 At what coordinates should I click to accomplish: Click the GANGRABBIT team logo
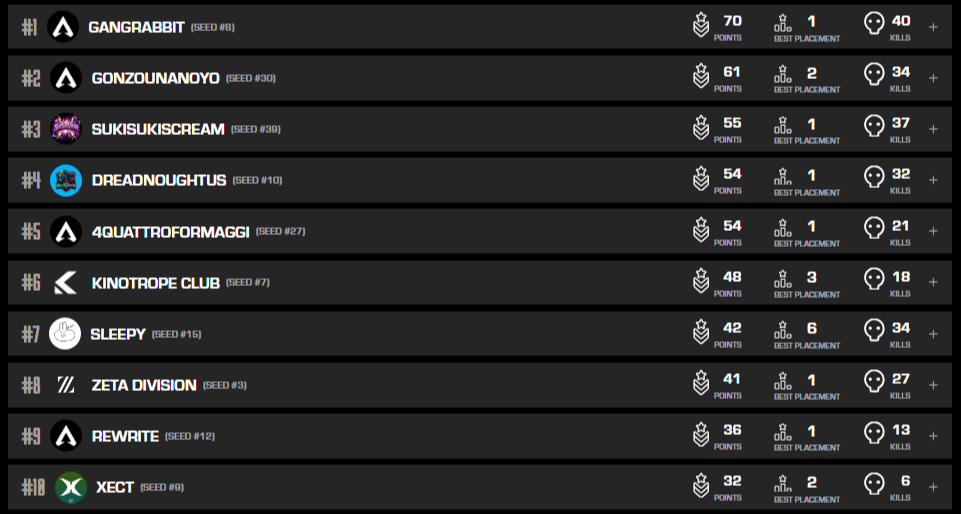tap(64, 27)
